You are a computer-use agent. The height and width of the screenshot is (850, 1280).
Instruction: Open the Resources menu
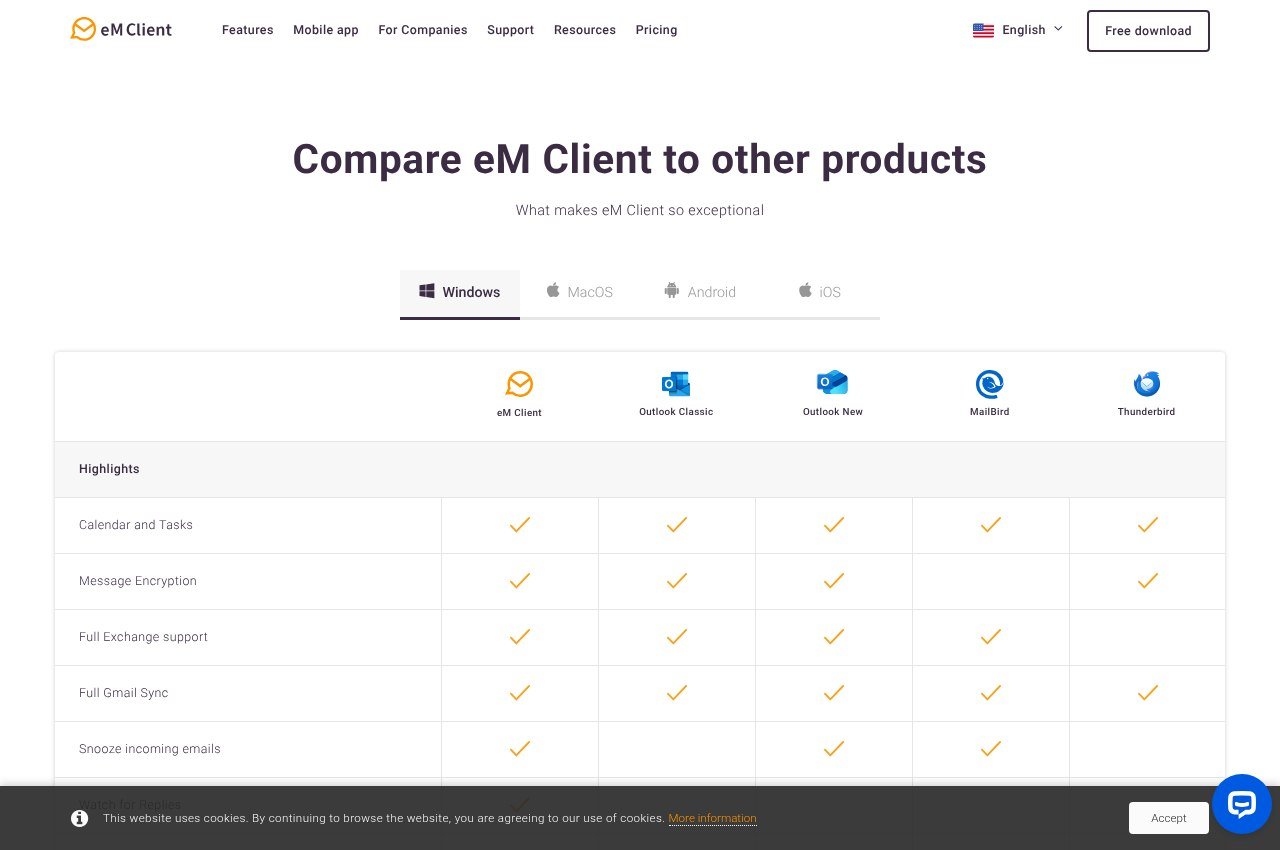tap(585, 30)
